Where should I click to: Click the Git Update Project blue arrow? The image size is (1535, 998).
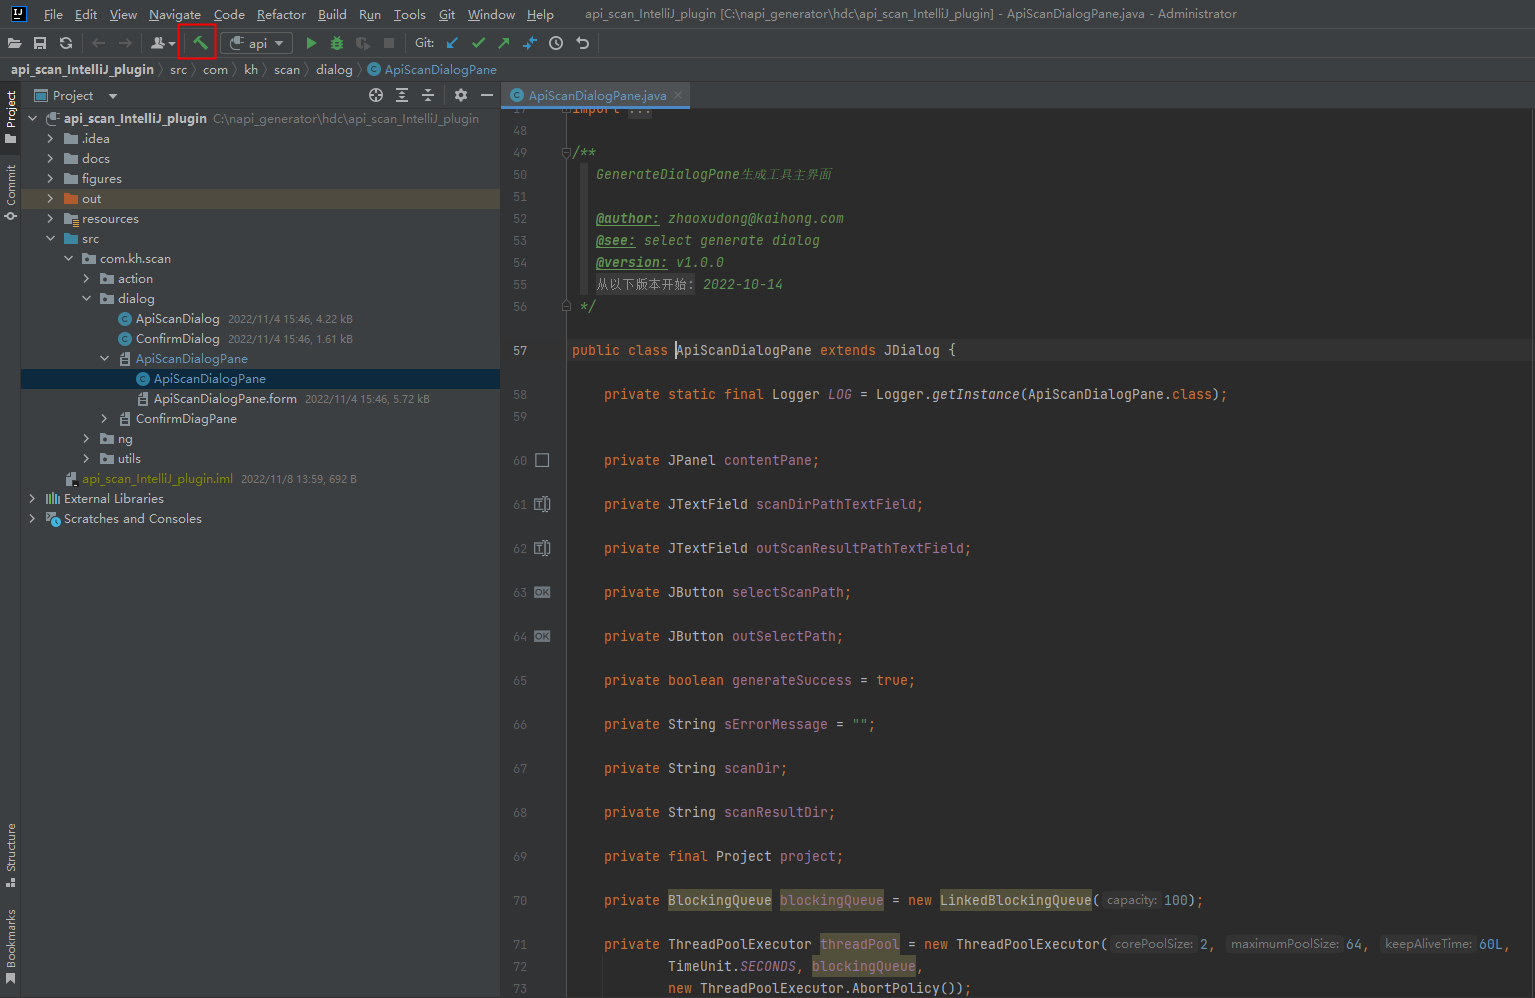tap(453, 43)
